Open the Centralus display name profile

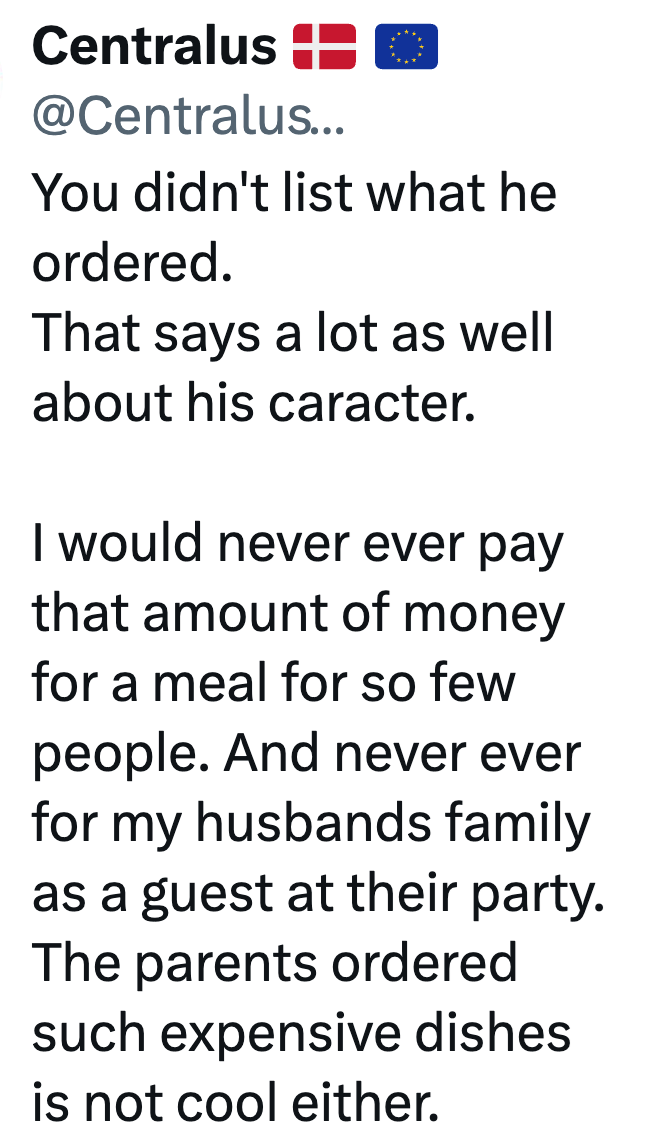pos(154,46)
